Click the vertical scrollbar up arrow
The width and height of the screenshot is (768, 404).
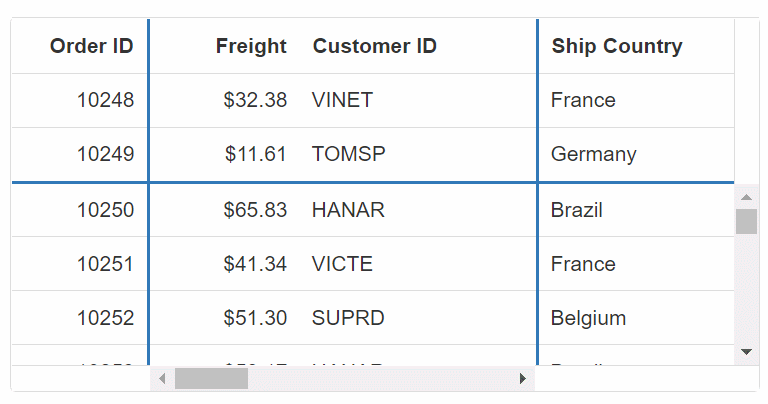pos(746,196)
